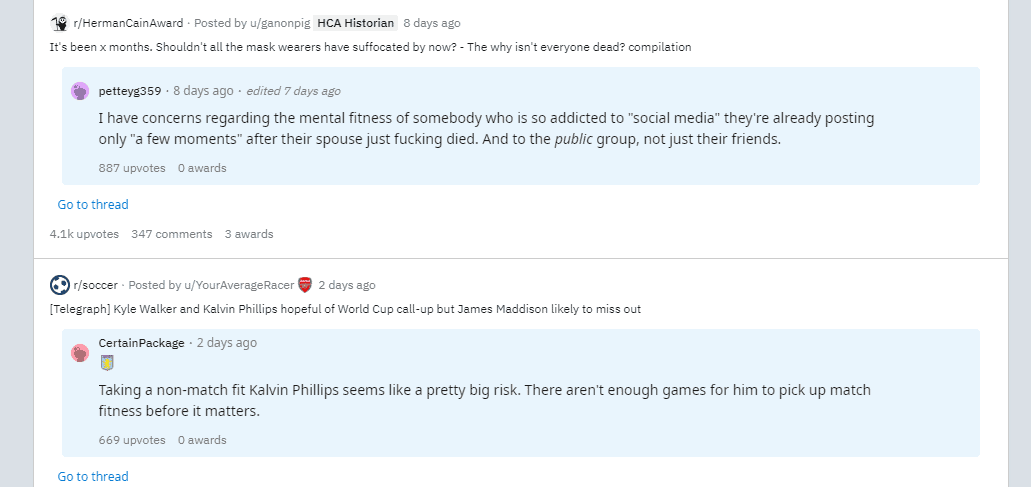Go to thread for the Kalvin Phillips post

click(93, 477)
